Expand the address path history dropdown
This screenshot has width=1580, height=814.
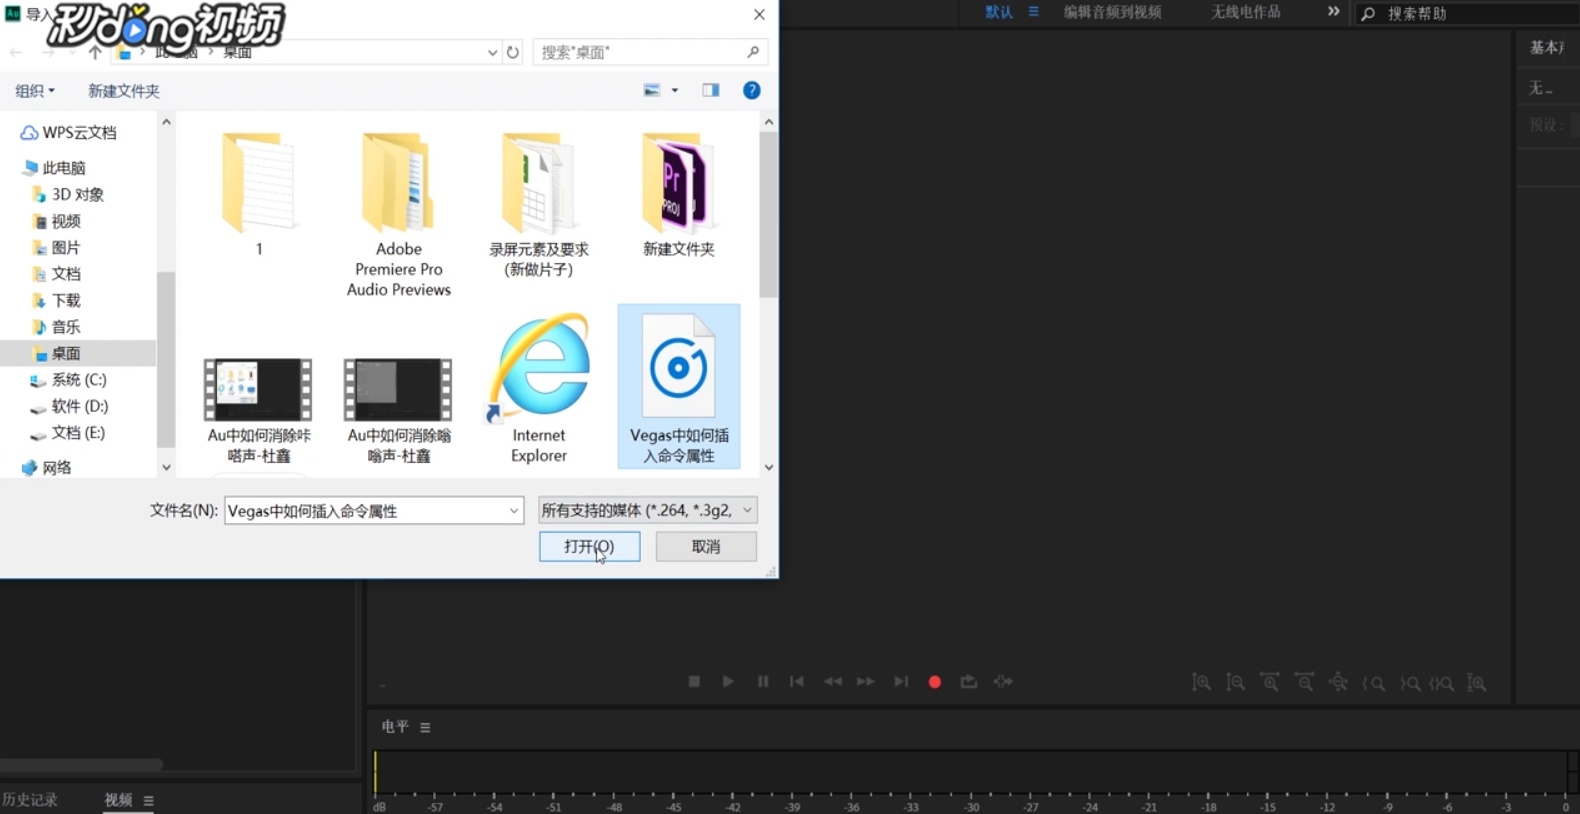pos(492,52)
